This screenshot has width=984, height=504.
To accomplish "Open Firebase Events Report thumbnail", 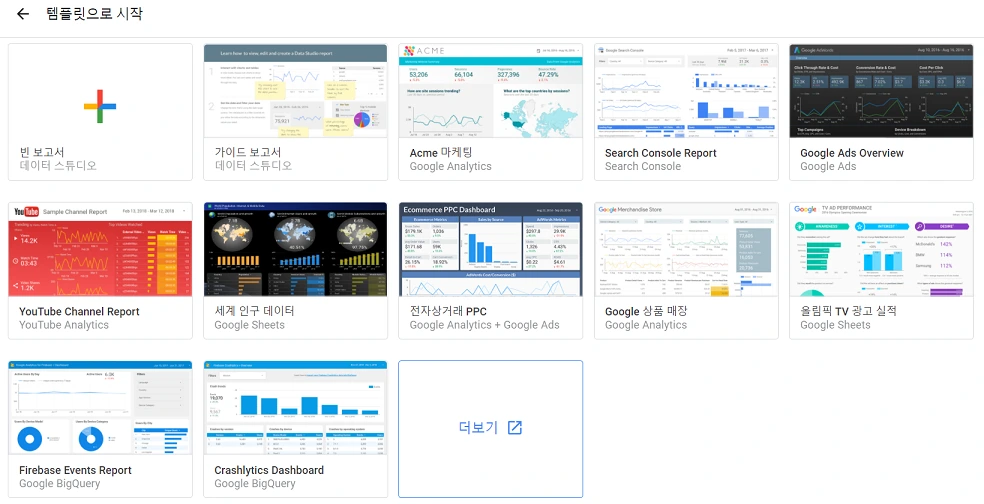I will tap(100, 408).
